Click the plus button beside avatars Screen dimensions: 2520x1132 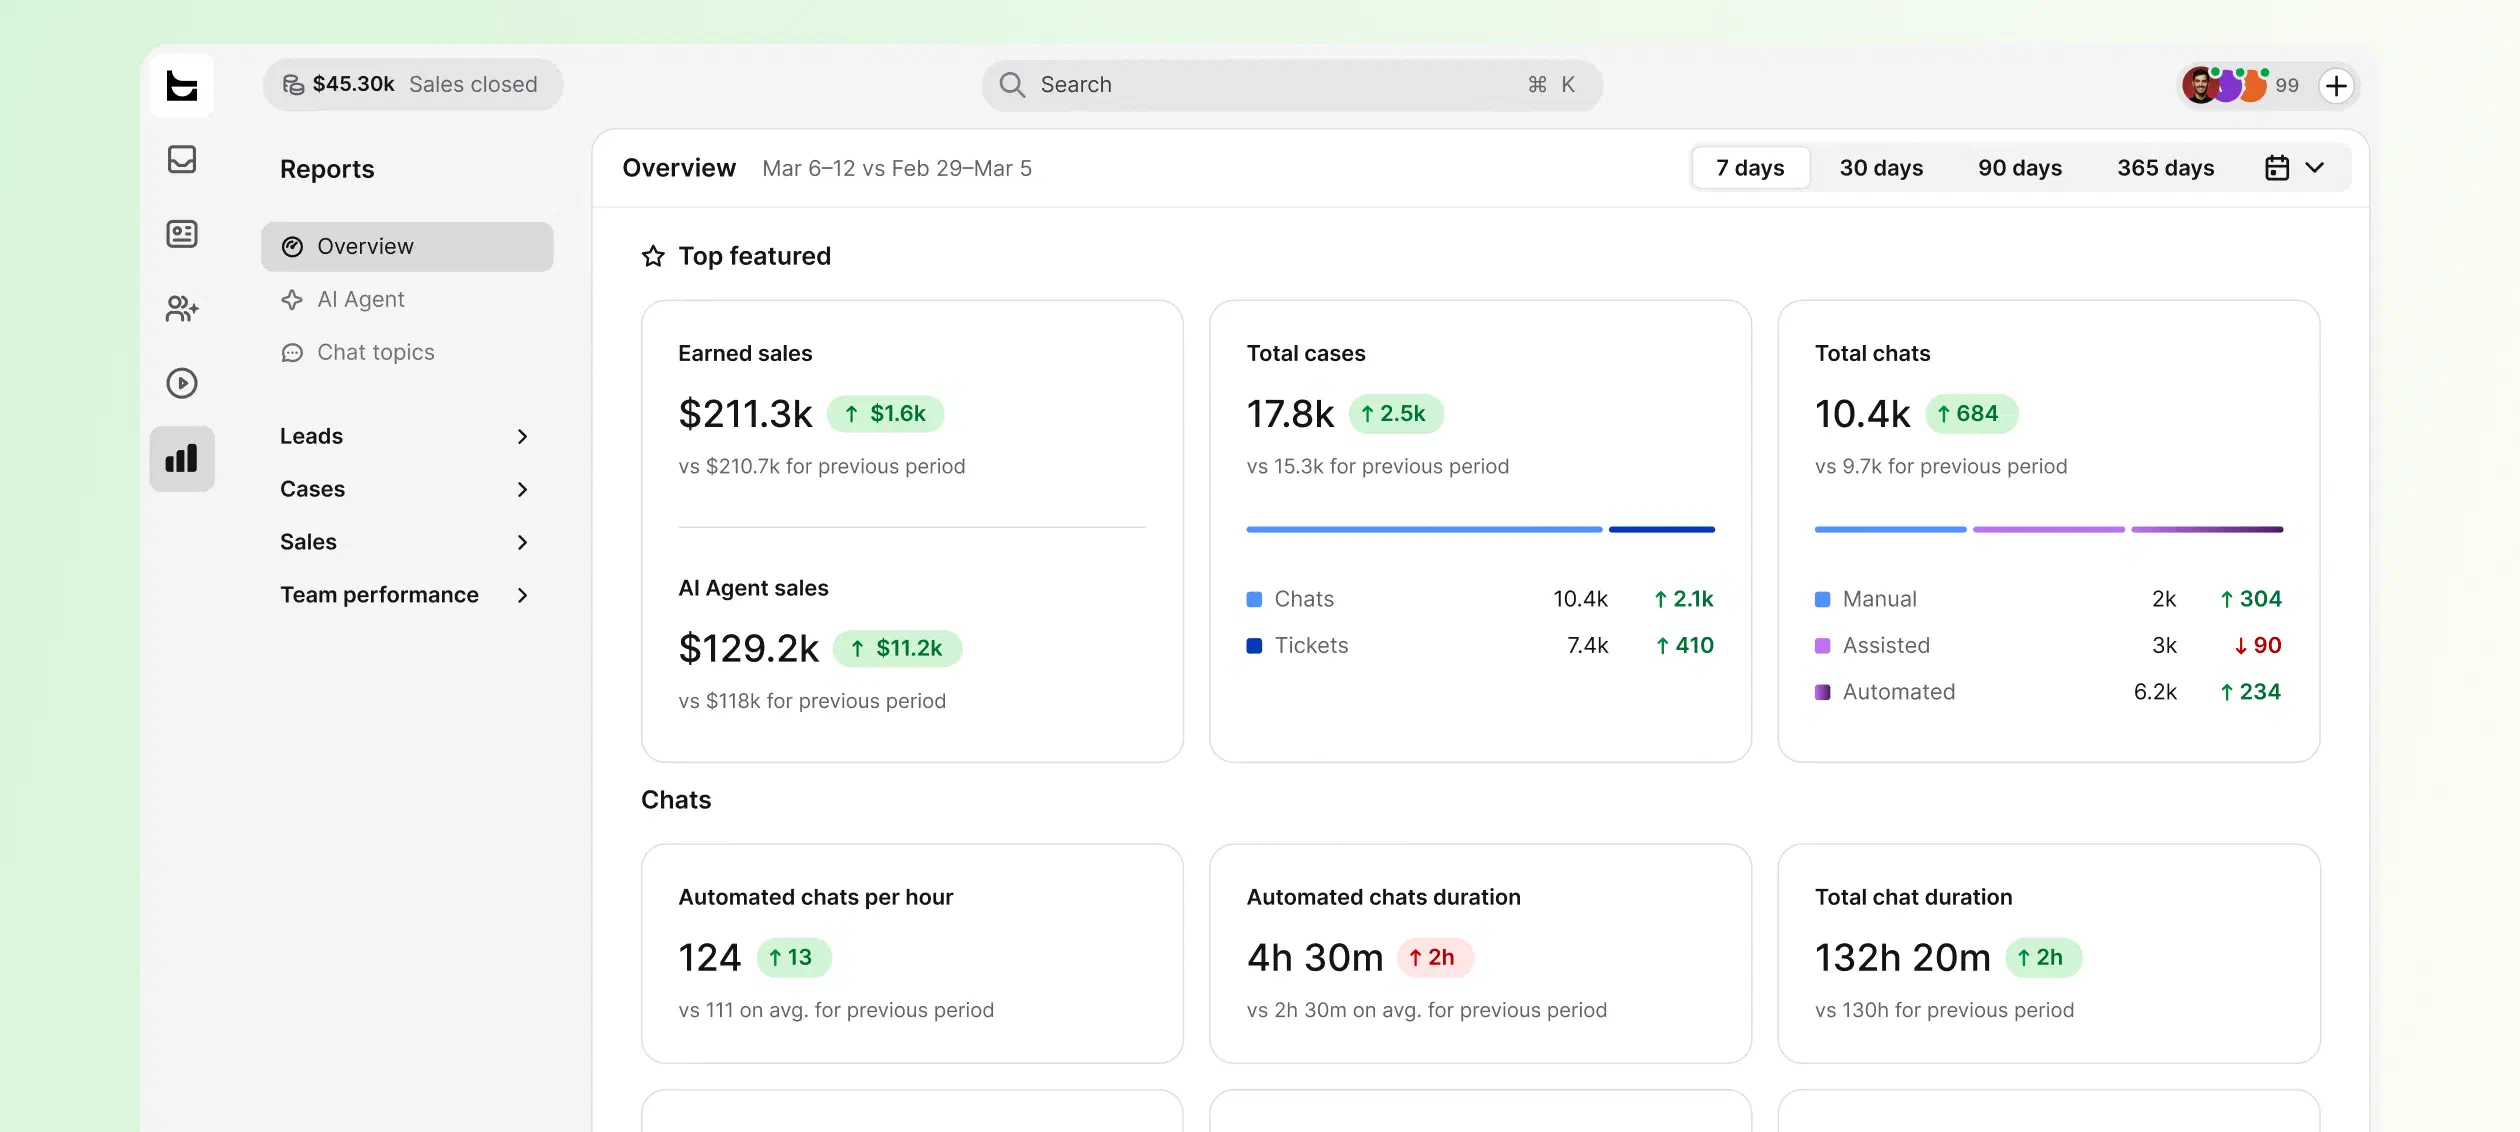(x=2336, y=86)
